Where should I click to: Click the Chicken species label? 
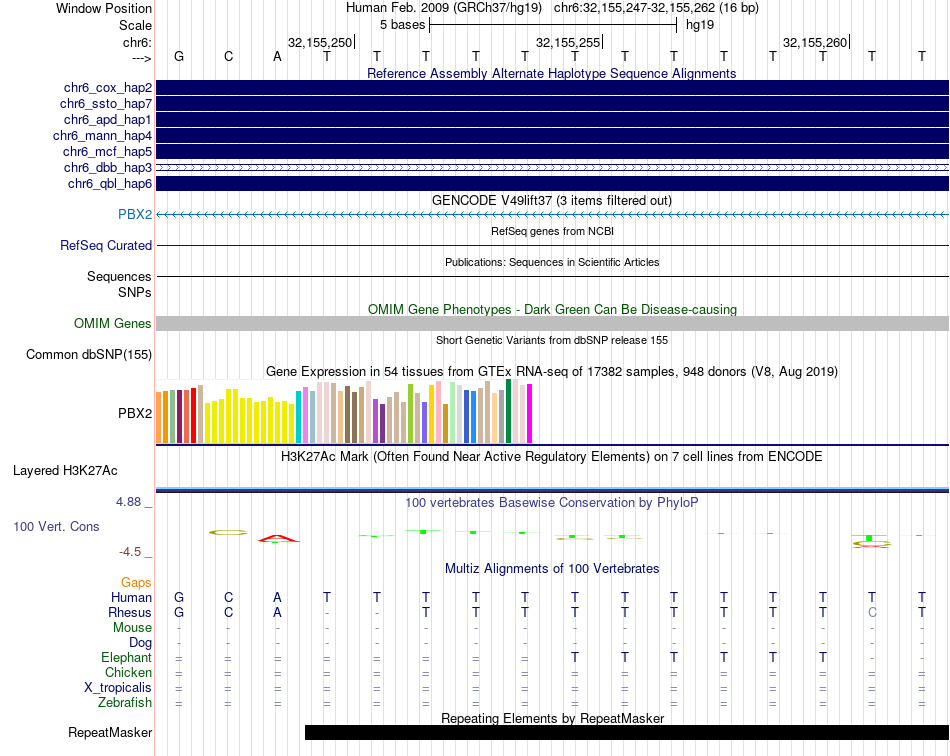pyautogui.click(x=128, y=672)
